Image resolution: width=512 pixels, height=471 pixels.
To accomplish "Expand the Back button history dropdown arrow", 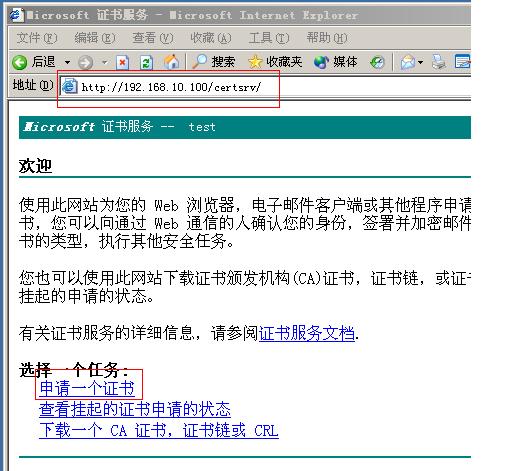I will pos(67,62).
